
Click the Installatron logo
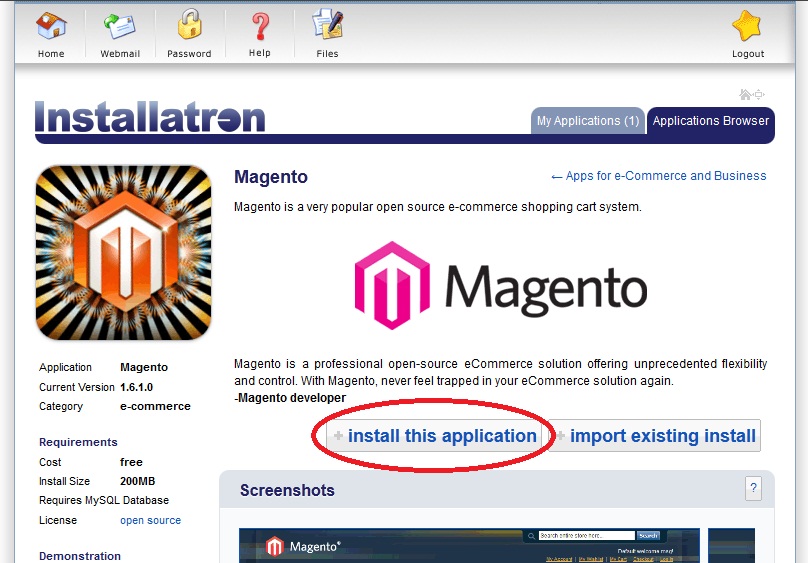coord(150,117)
